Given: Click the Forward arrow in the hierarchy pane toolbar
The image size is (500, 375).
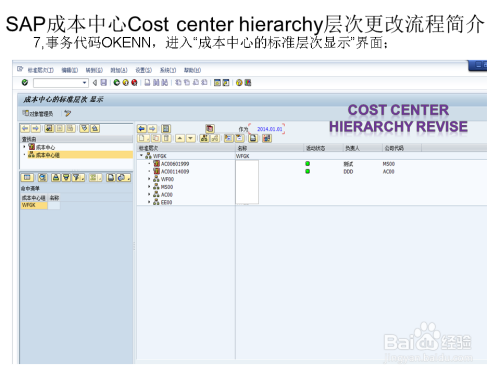Looking at the screenshot, I should (x=152, y=129).
